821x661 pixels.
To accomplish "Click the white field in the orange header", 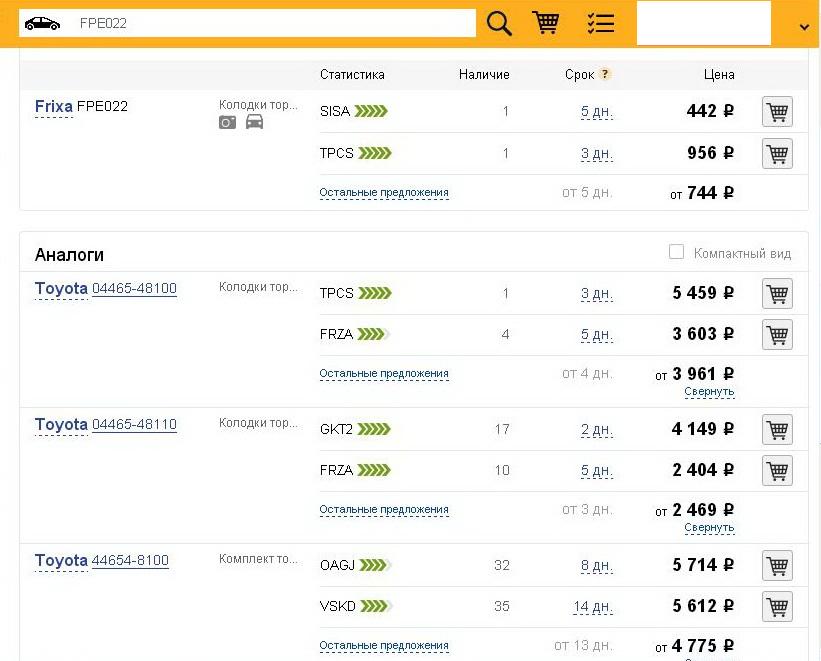I will [x=704, y=23].
